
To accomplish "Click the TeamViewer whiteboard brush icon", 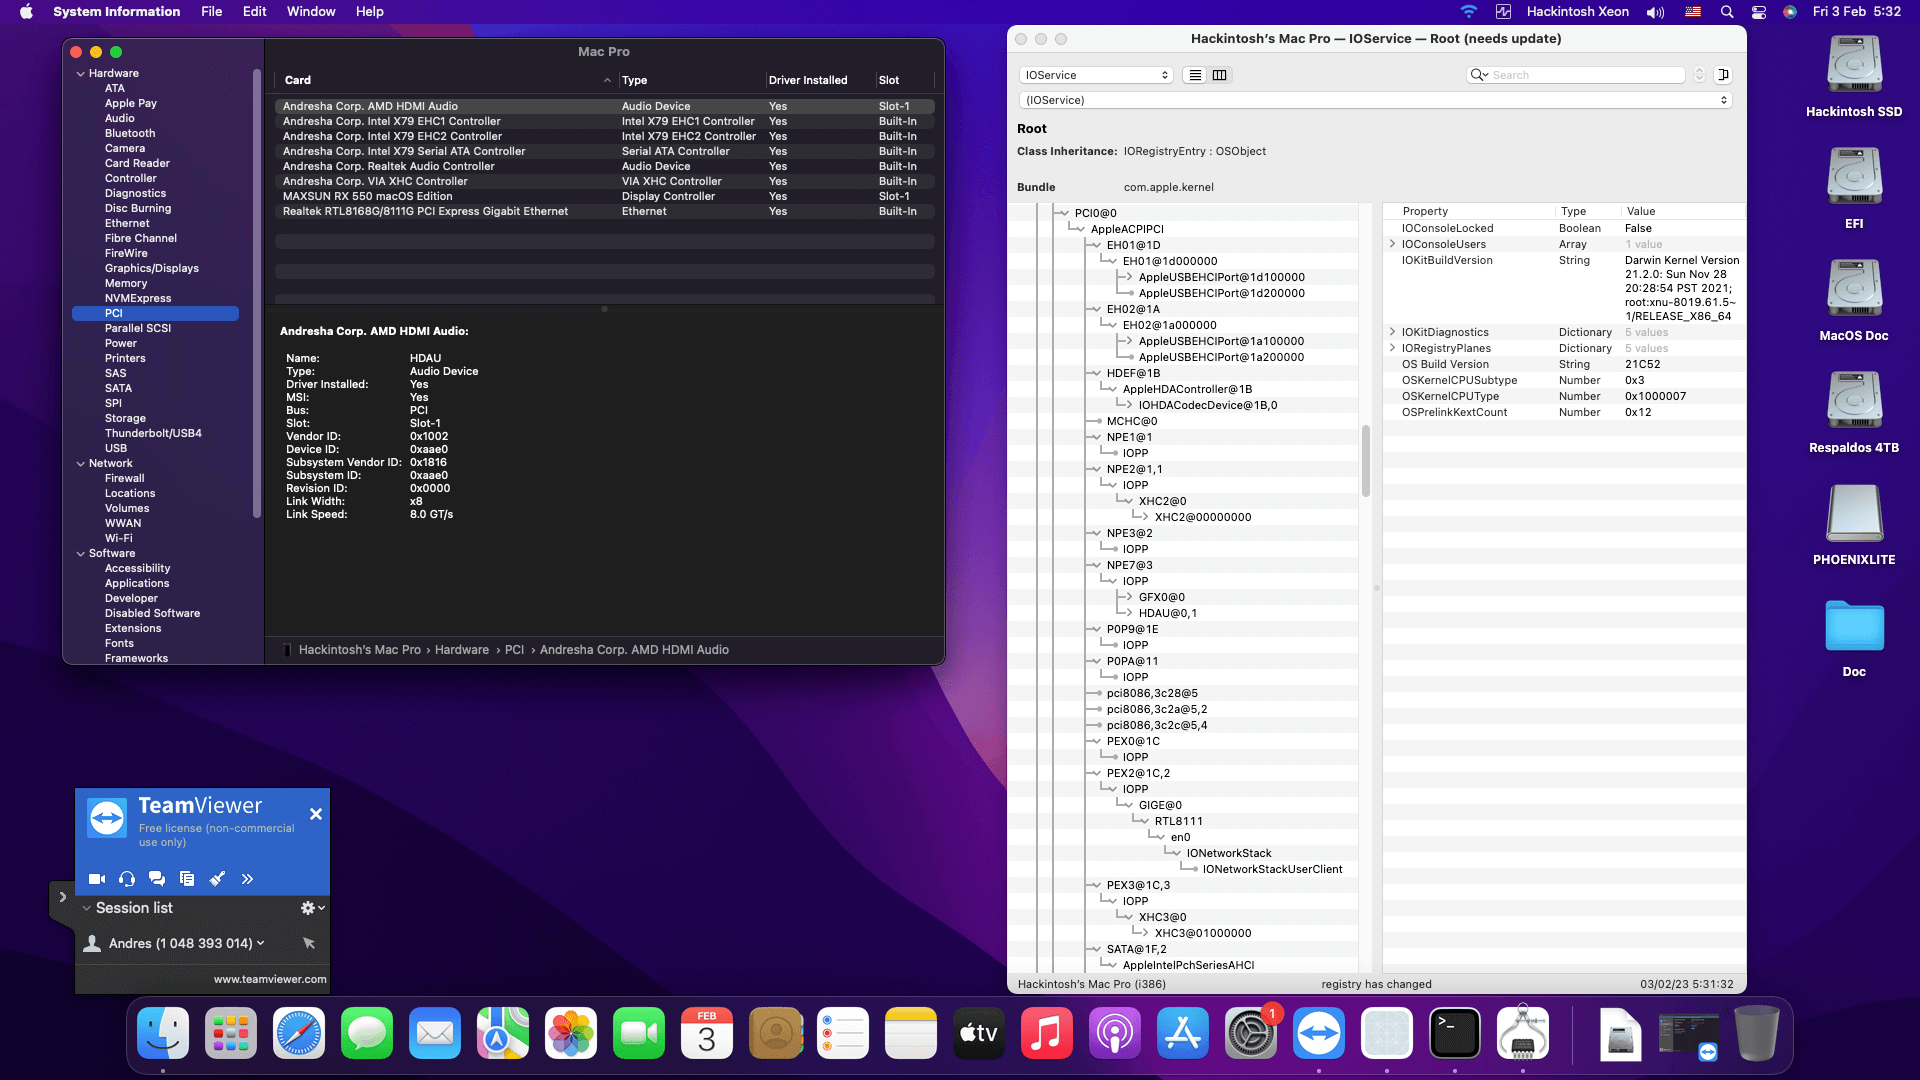I will (217, 879).
